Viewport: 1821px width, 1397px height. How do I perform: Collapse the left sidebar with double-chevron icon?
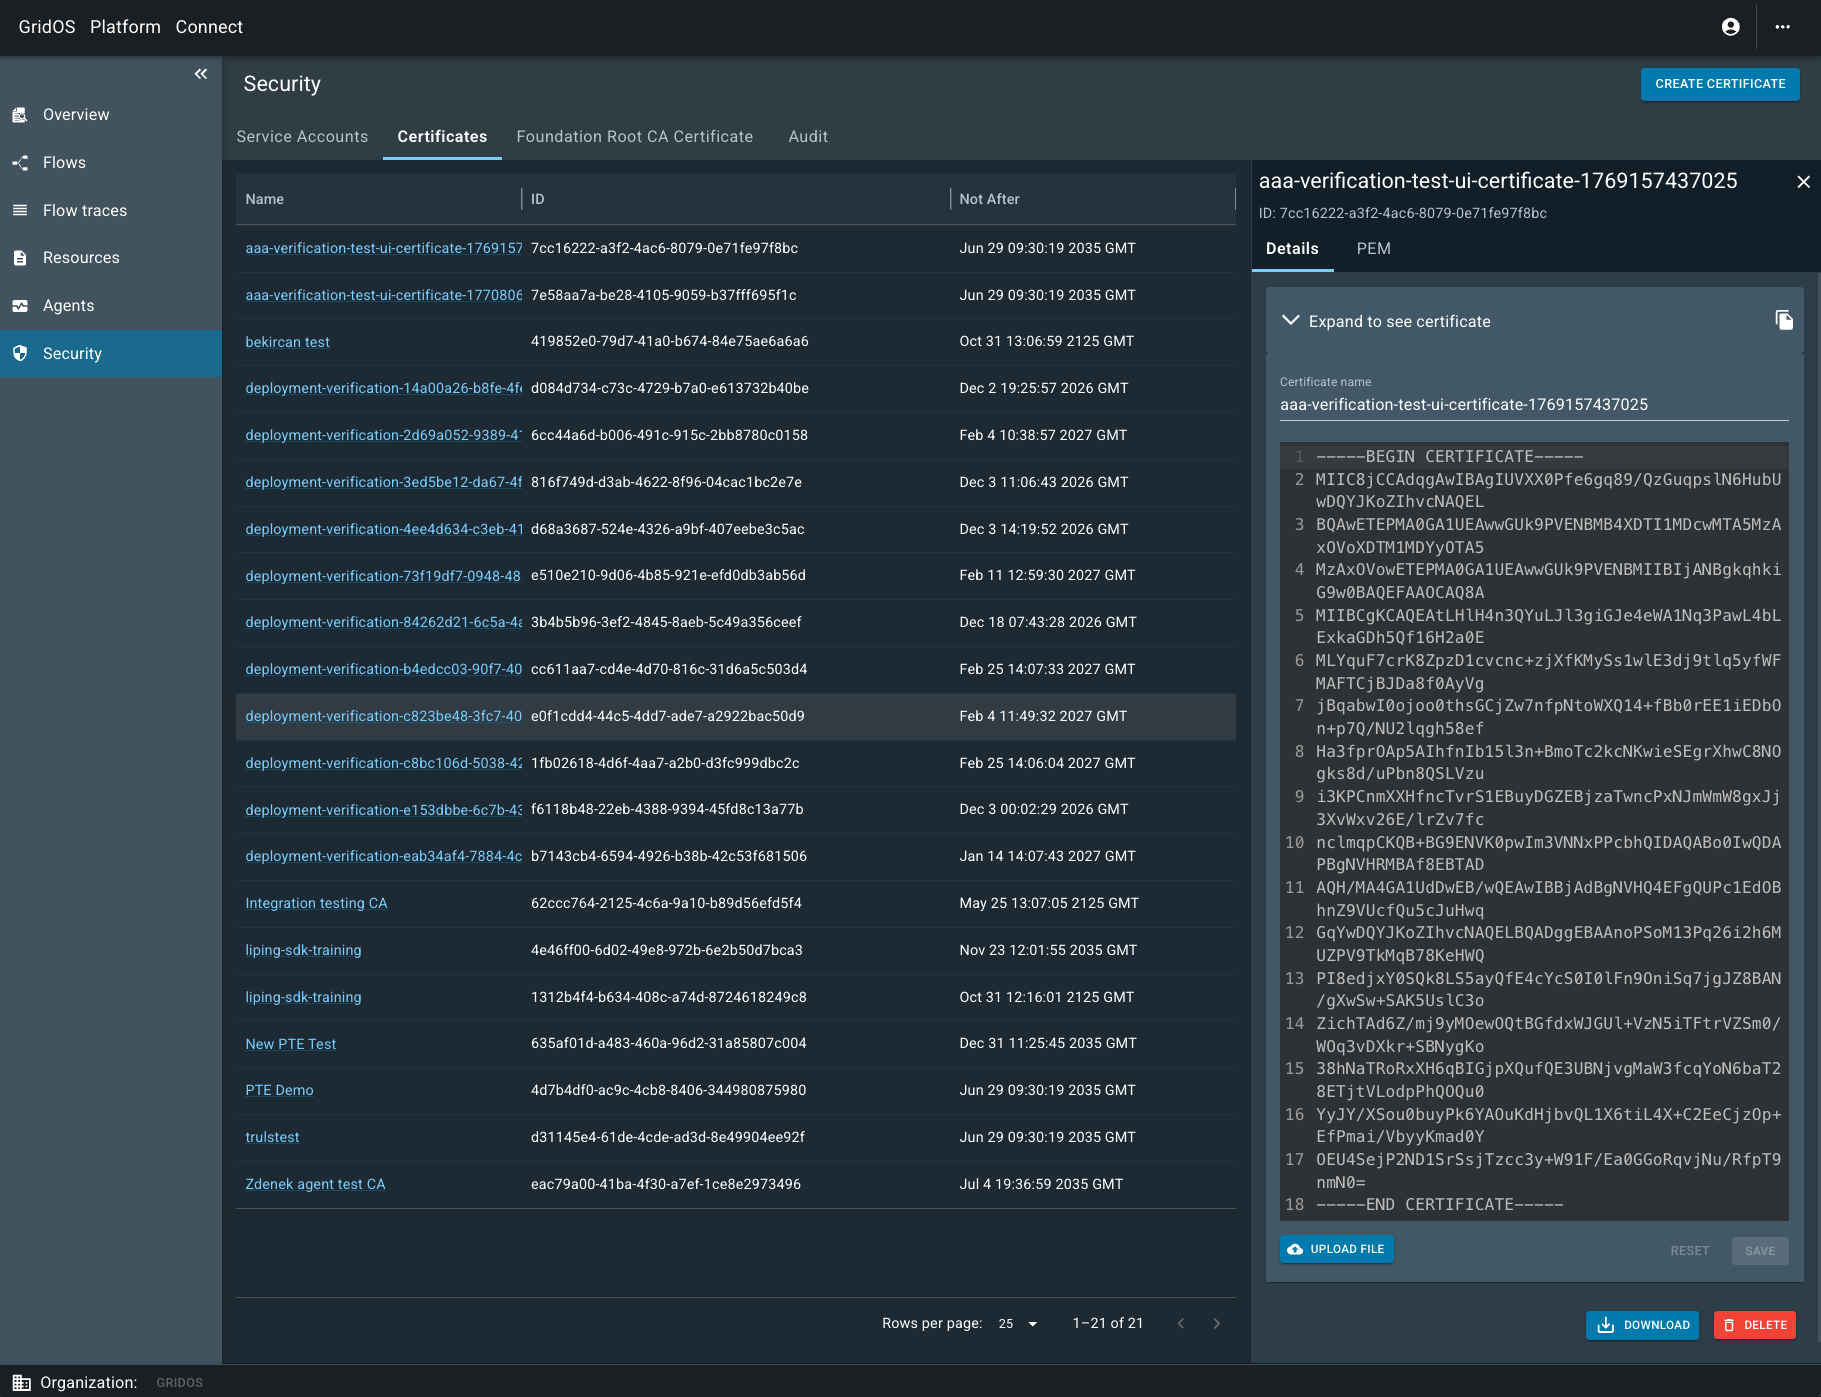coord(201,74)
